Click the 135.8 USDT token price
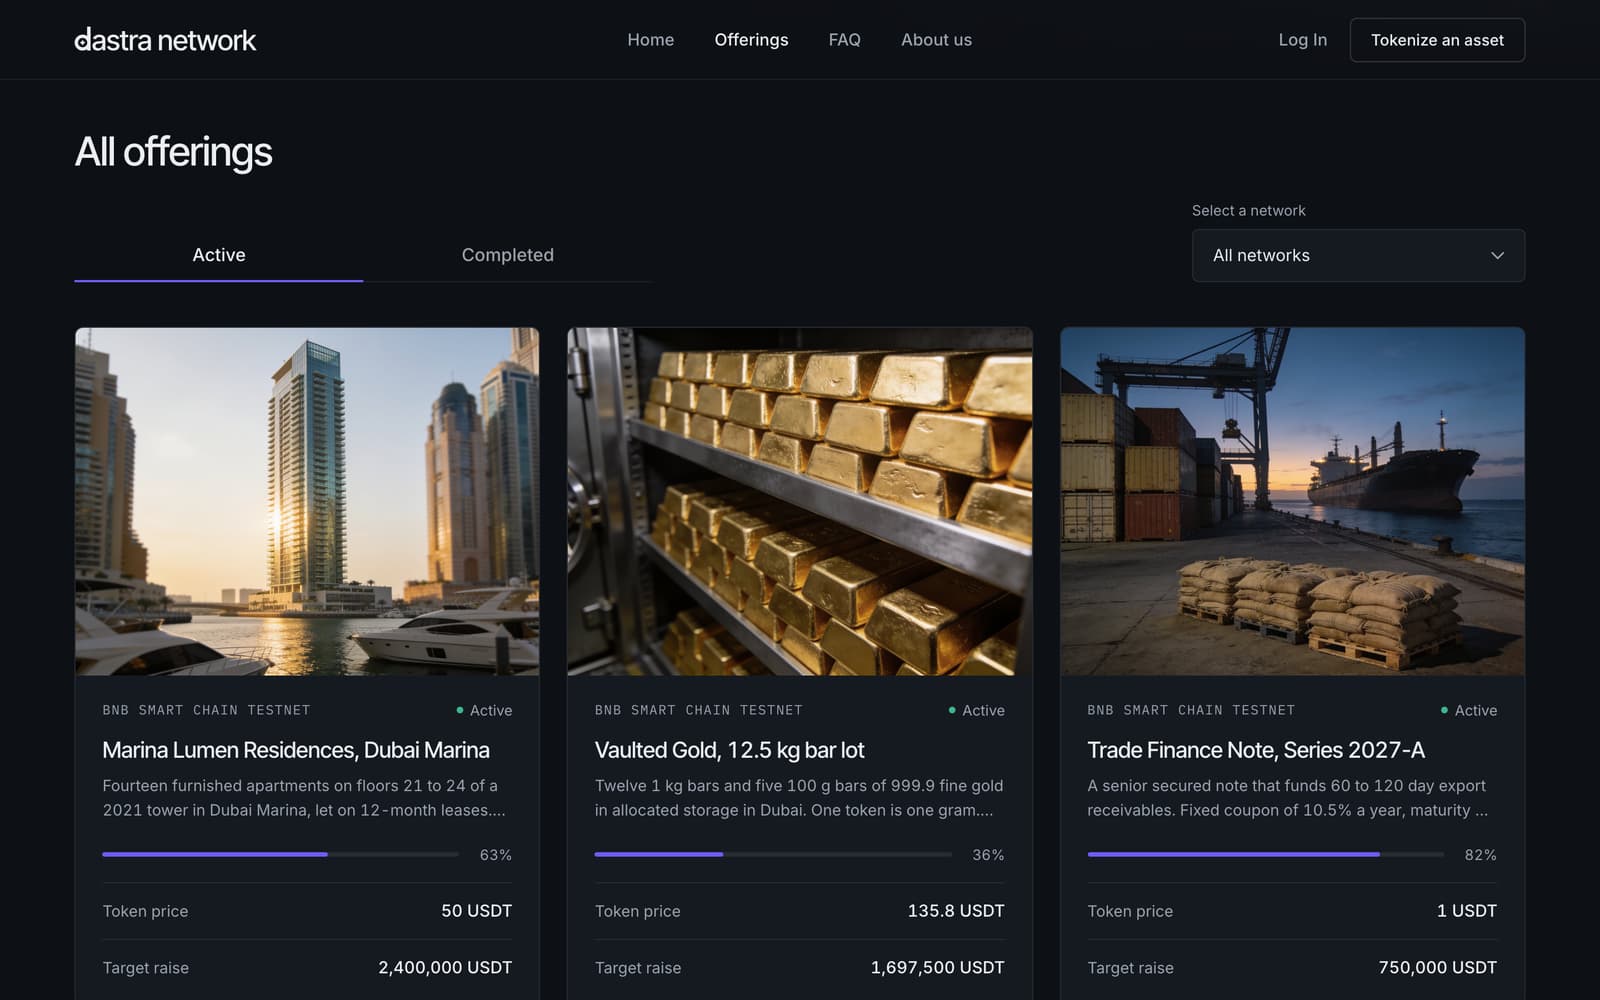Screen dimensions: 1600x1000 956,911
